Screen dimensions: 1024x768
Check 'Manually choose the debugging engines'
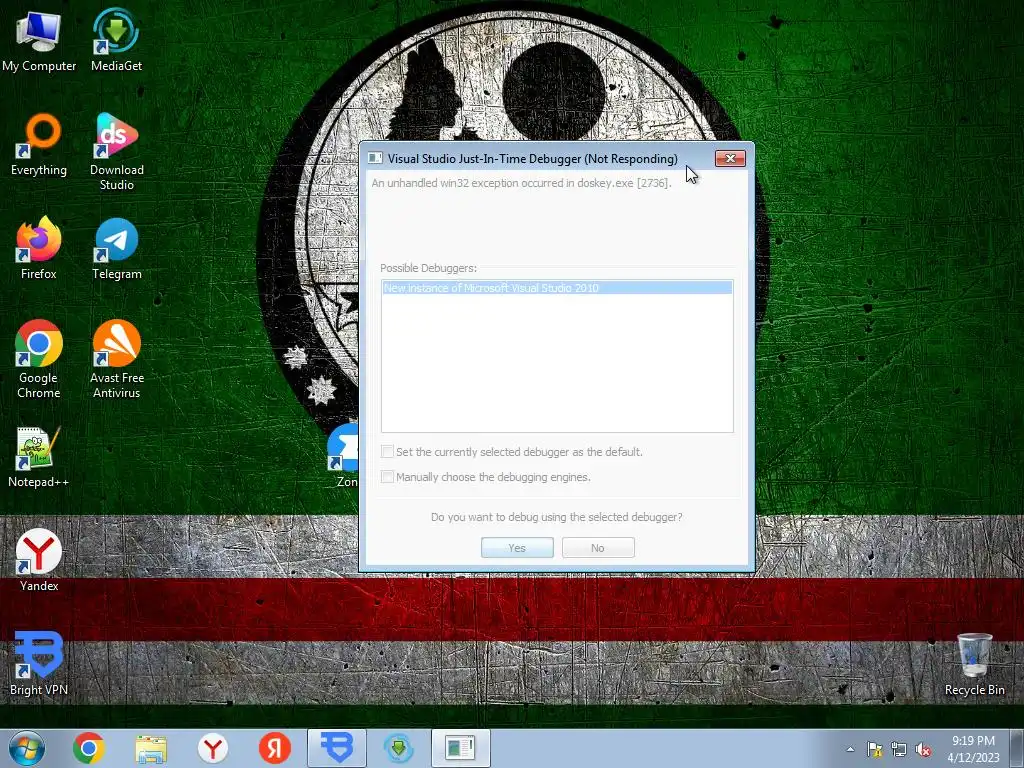tap(387, 477)
